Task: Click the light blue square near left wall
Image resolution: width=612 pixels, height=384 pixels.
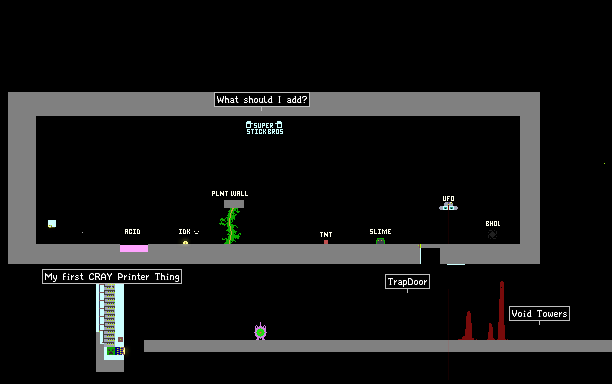Action: click(52, 224)
